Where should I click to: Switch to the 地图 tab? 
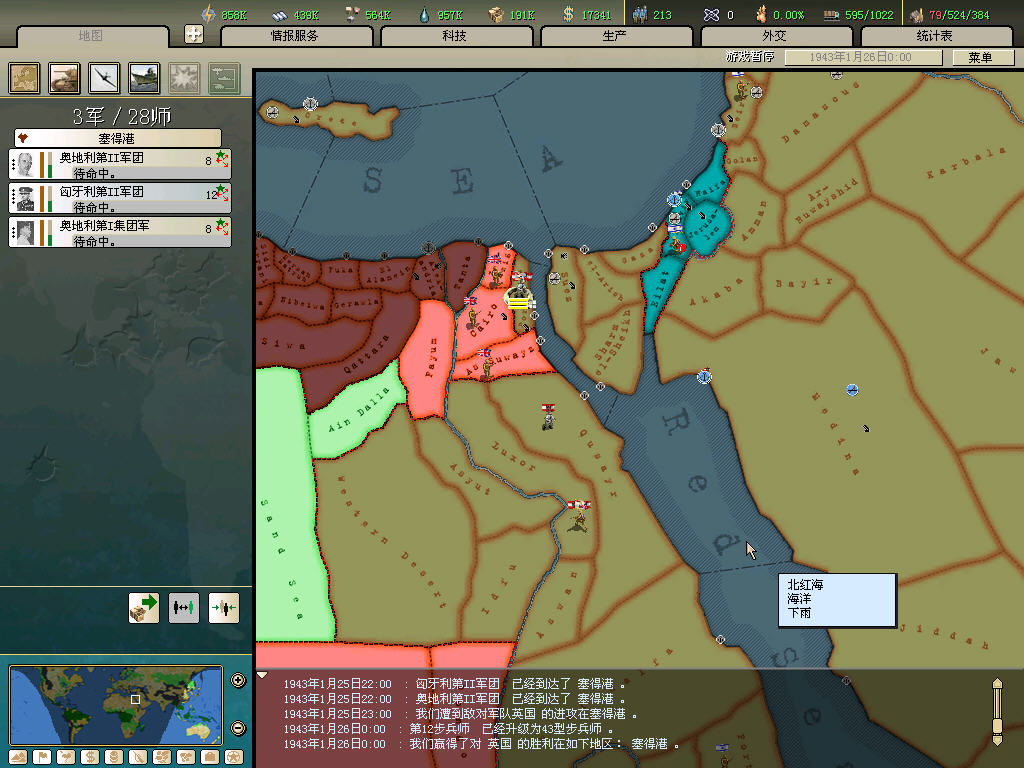(91, 36)
